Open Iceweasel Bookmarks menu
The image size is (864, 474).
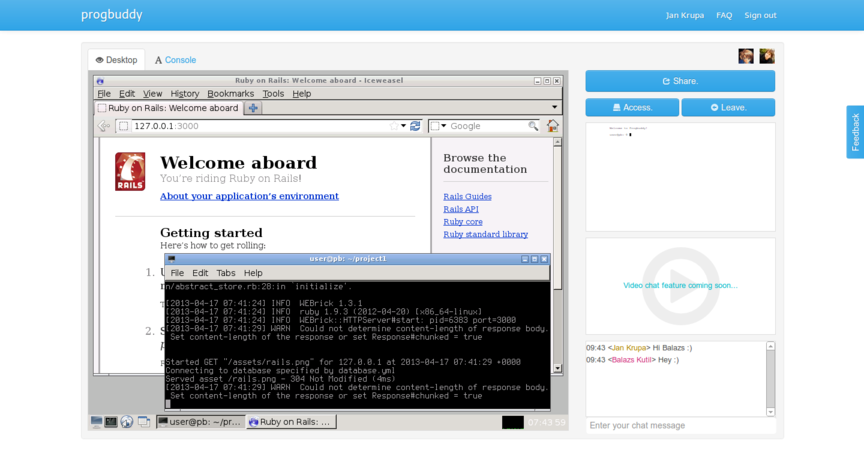point(230,94)
